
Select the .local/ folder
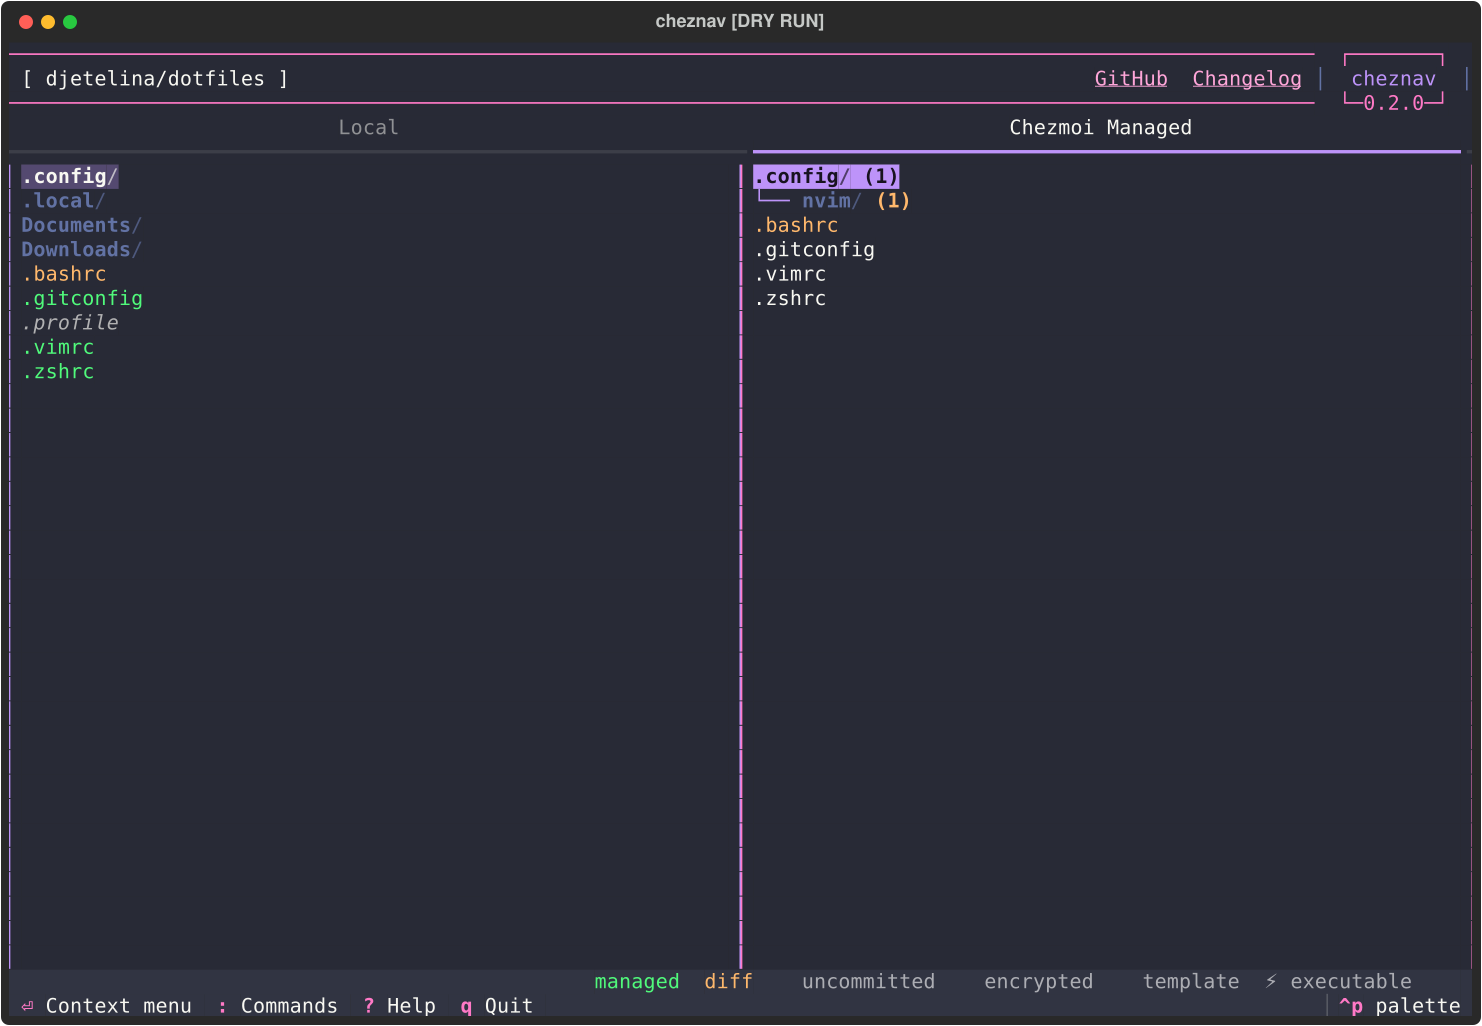pos(63,201)
